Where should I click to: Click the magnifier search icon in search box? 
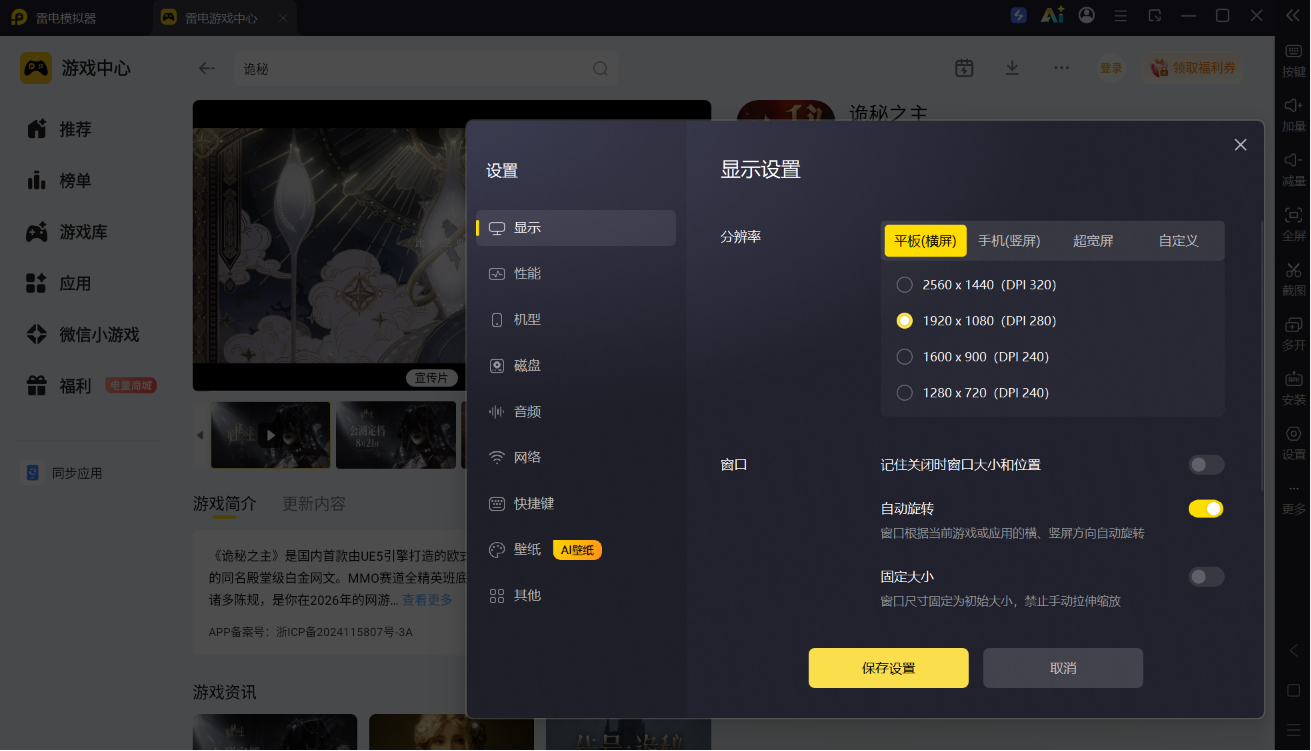pos(600,69)
